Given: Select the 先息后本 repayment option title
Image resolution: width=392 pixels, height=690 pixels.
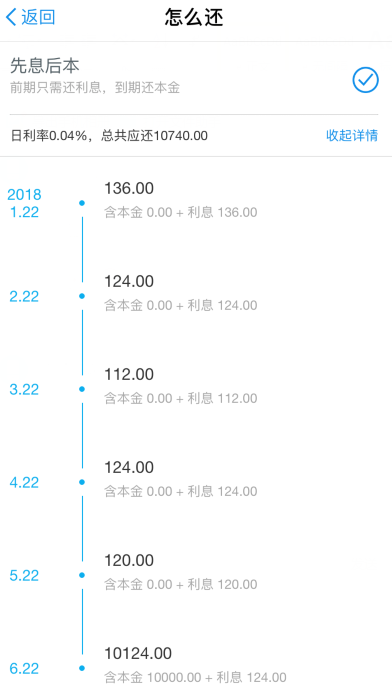Looking at the screenshot, I should click(44, 66).
